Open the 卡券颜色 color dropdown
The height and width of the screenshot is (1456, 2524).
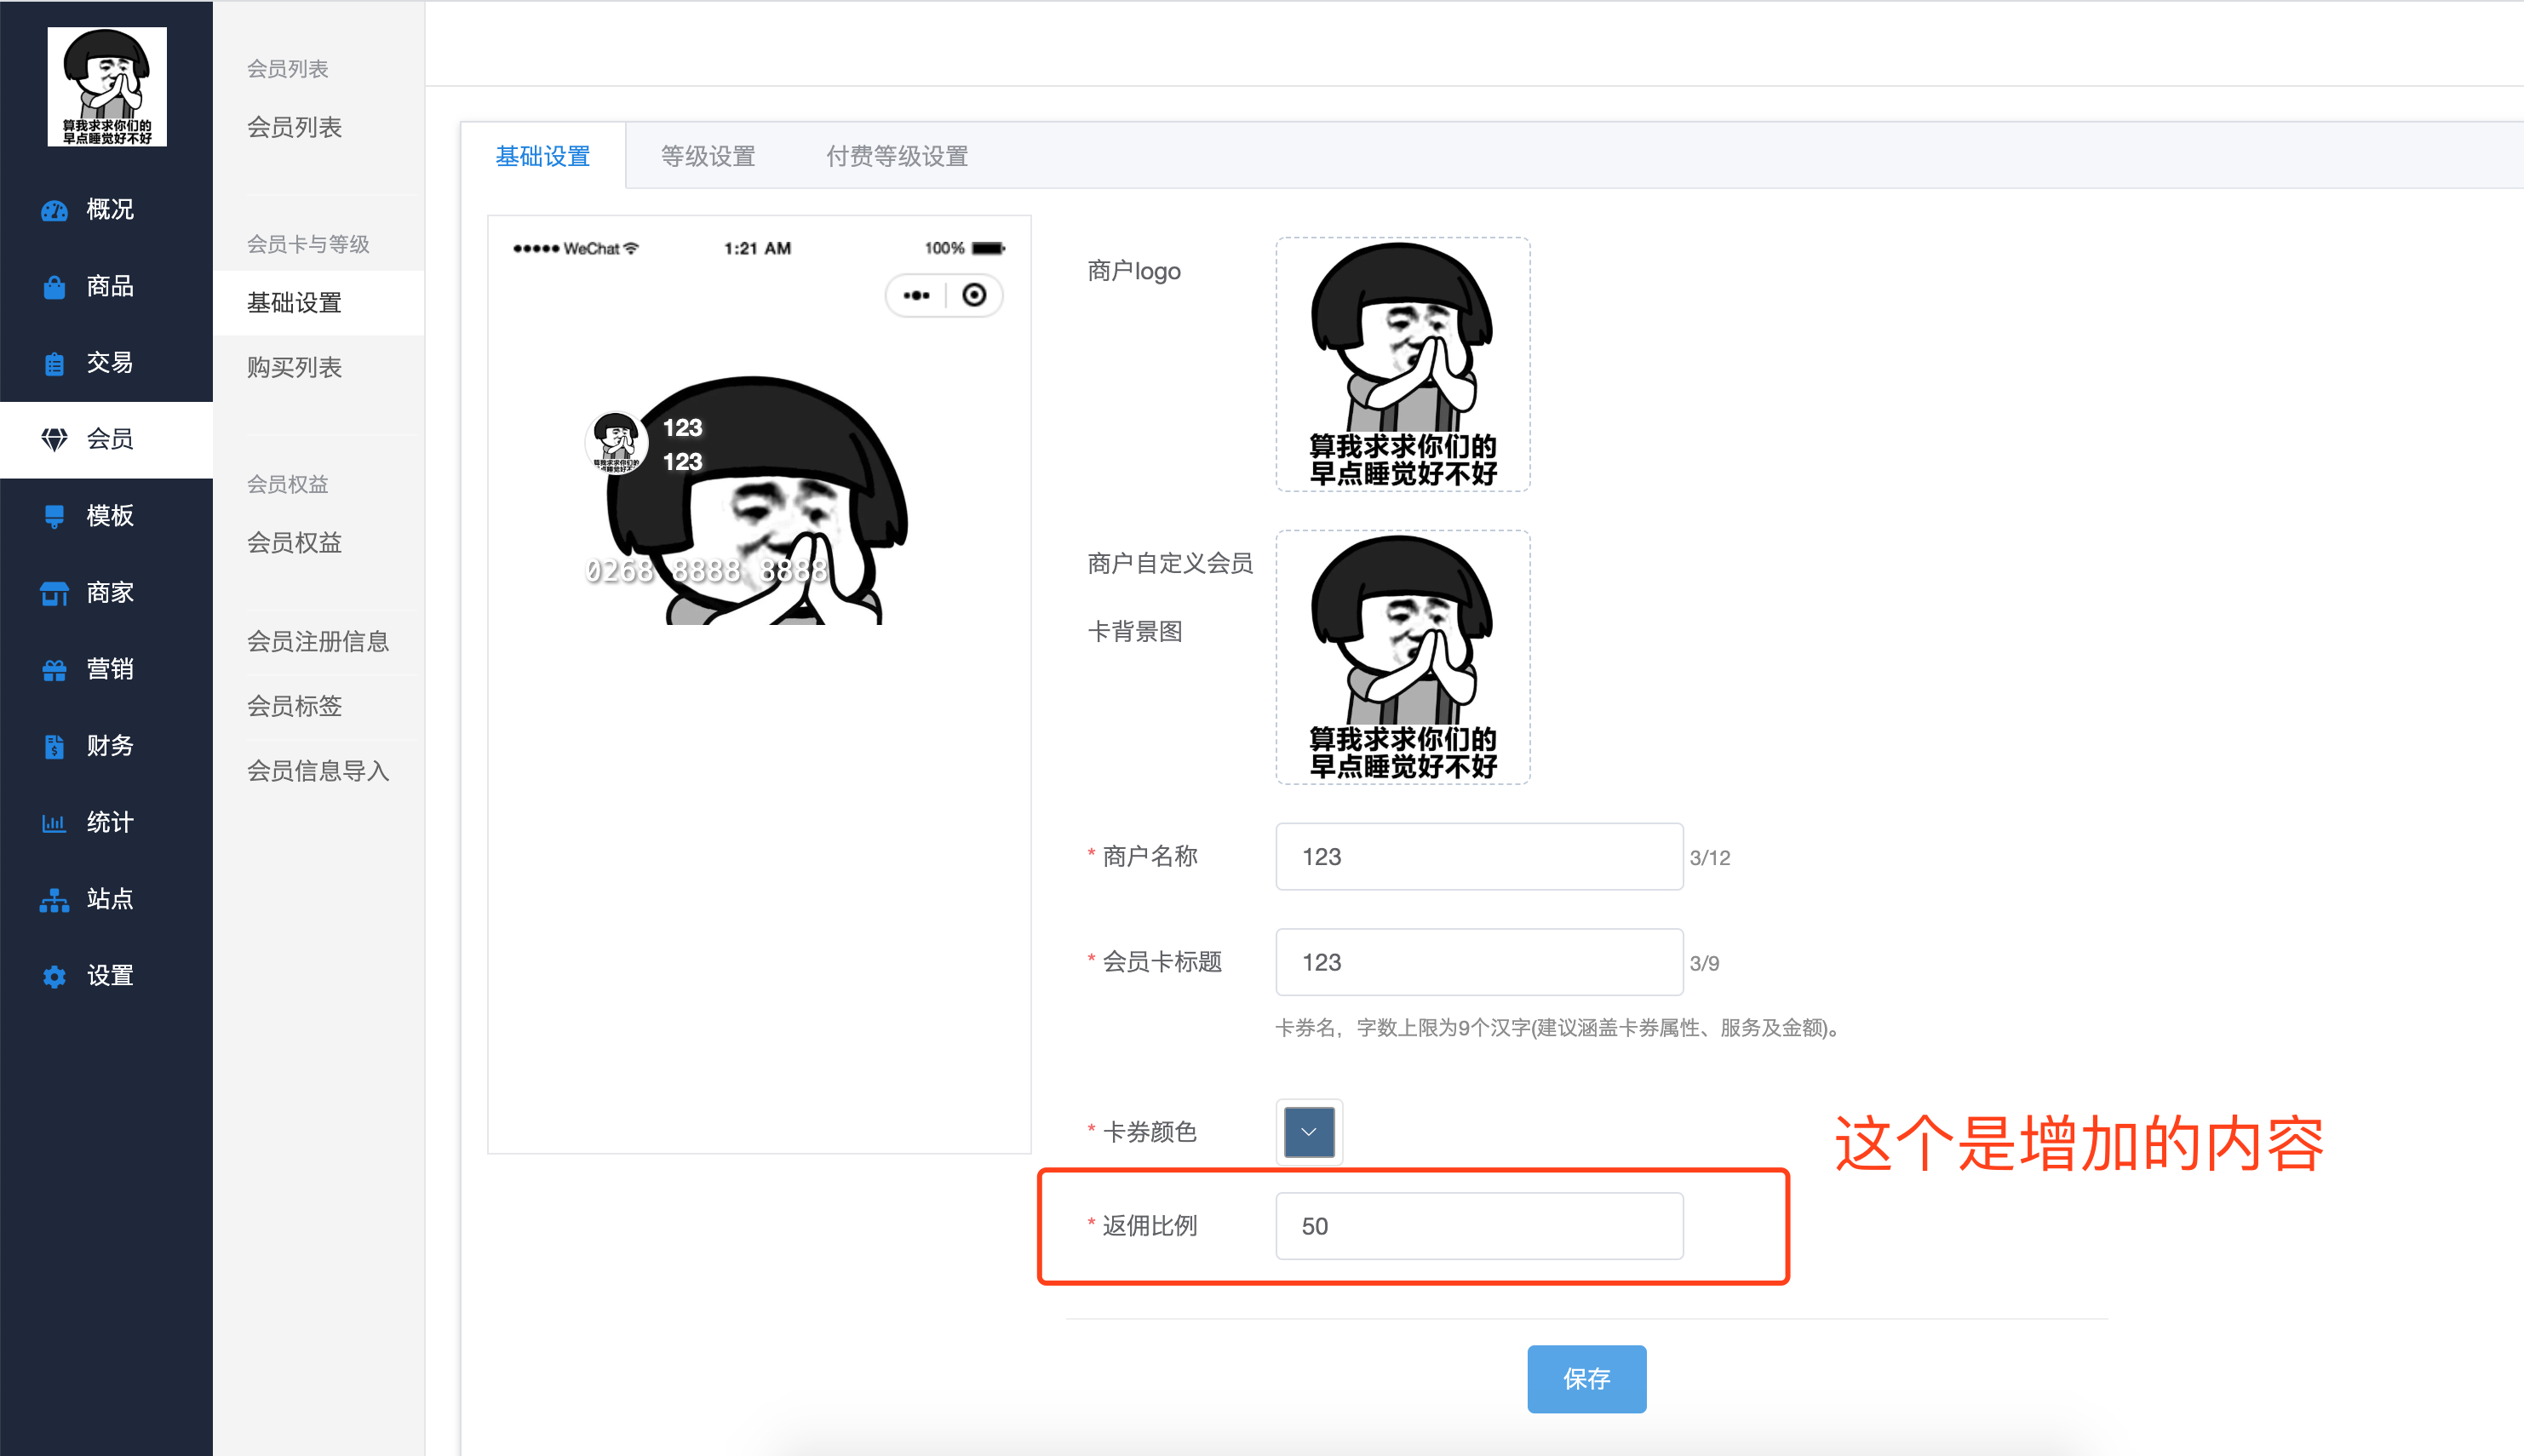point(1308,1131)
